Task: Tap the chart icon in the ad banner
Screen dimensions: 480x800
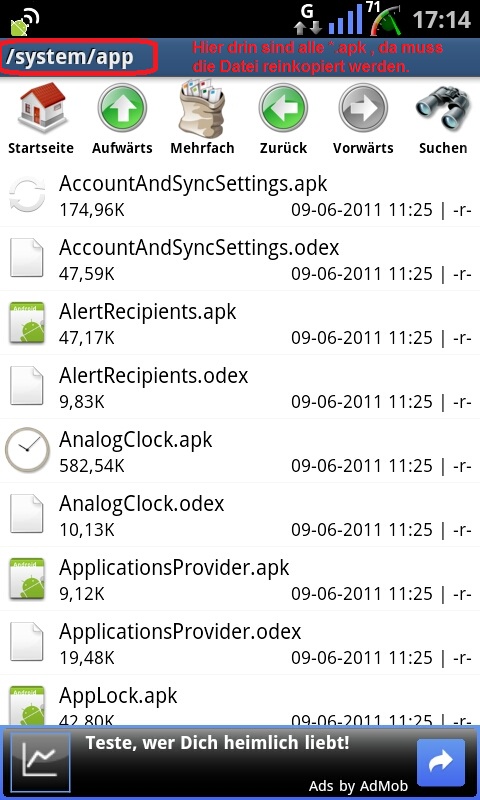Action: [40, 762]
